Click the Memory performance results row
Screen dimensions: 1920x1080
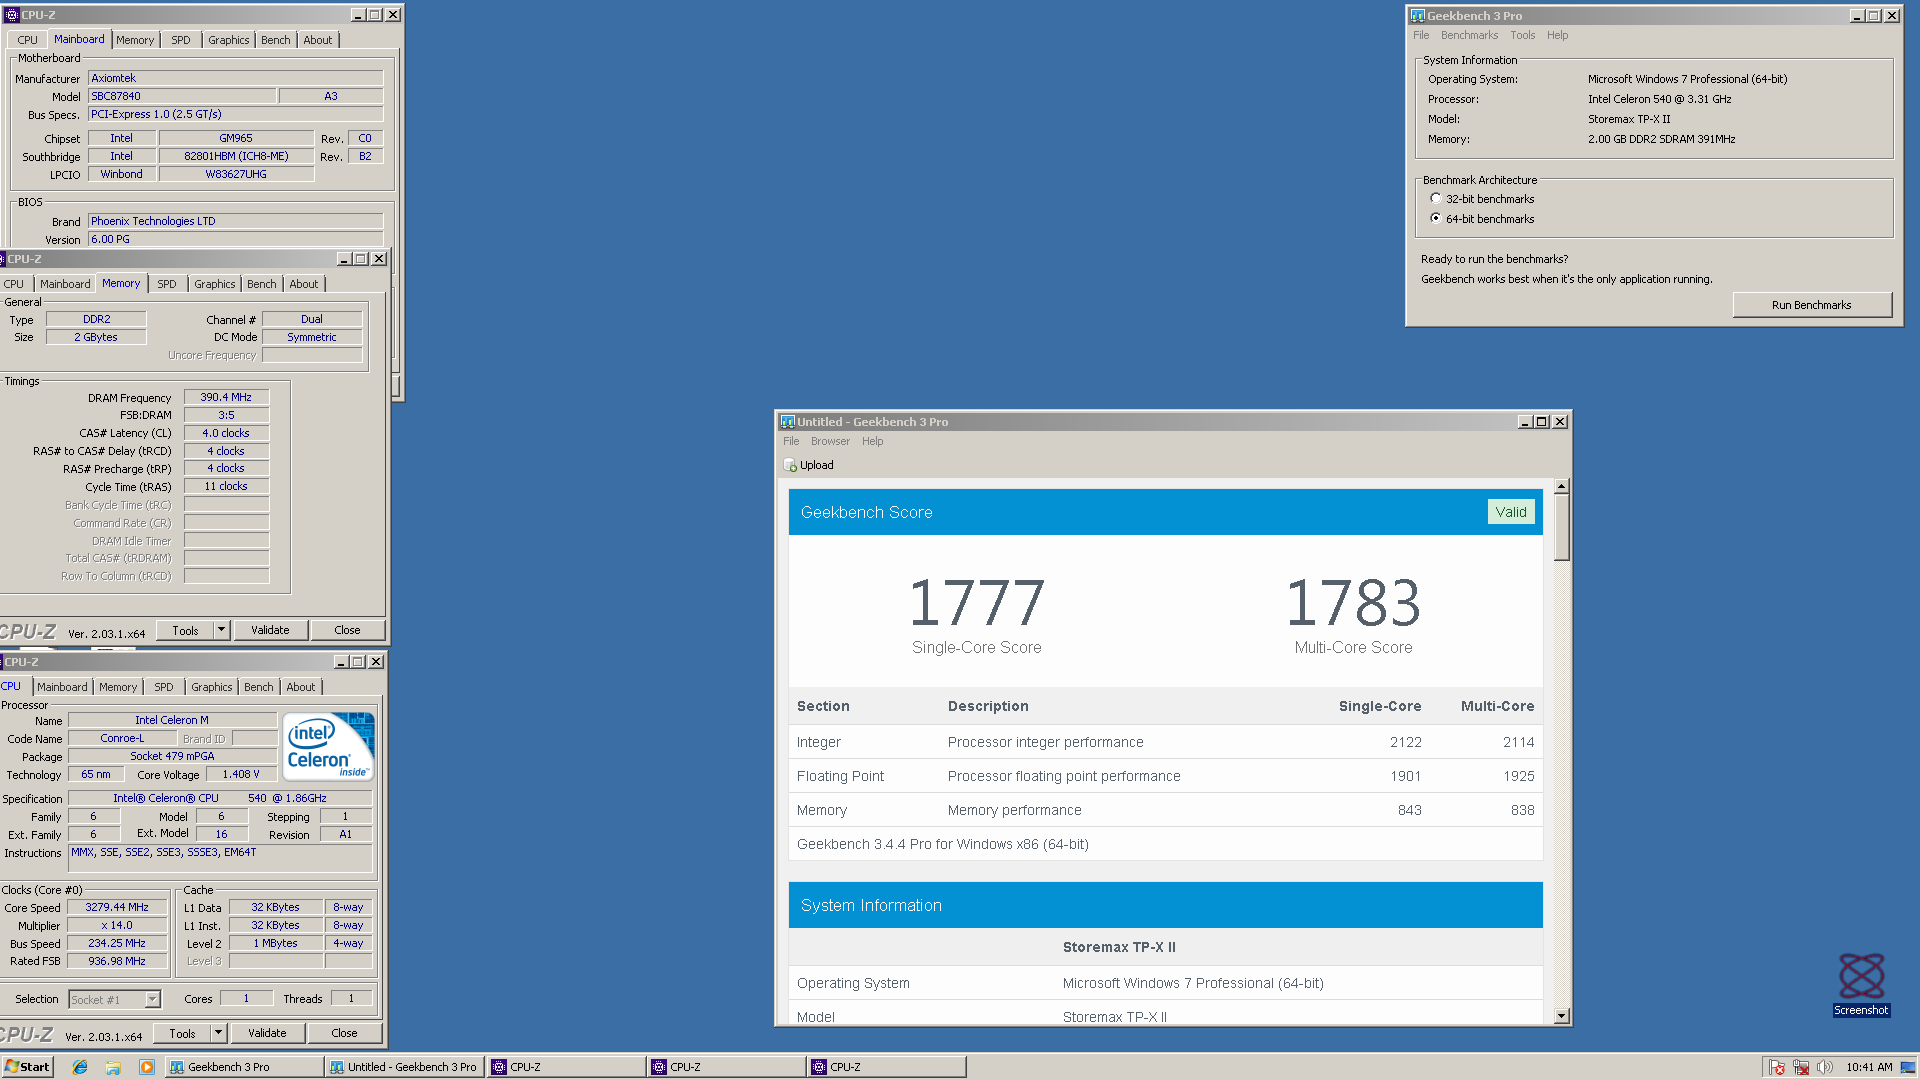[1165, 810]
